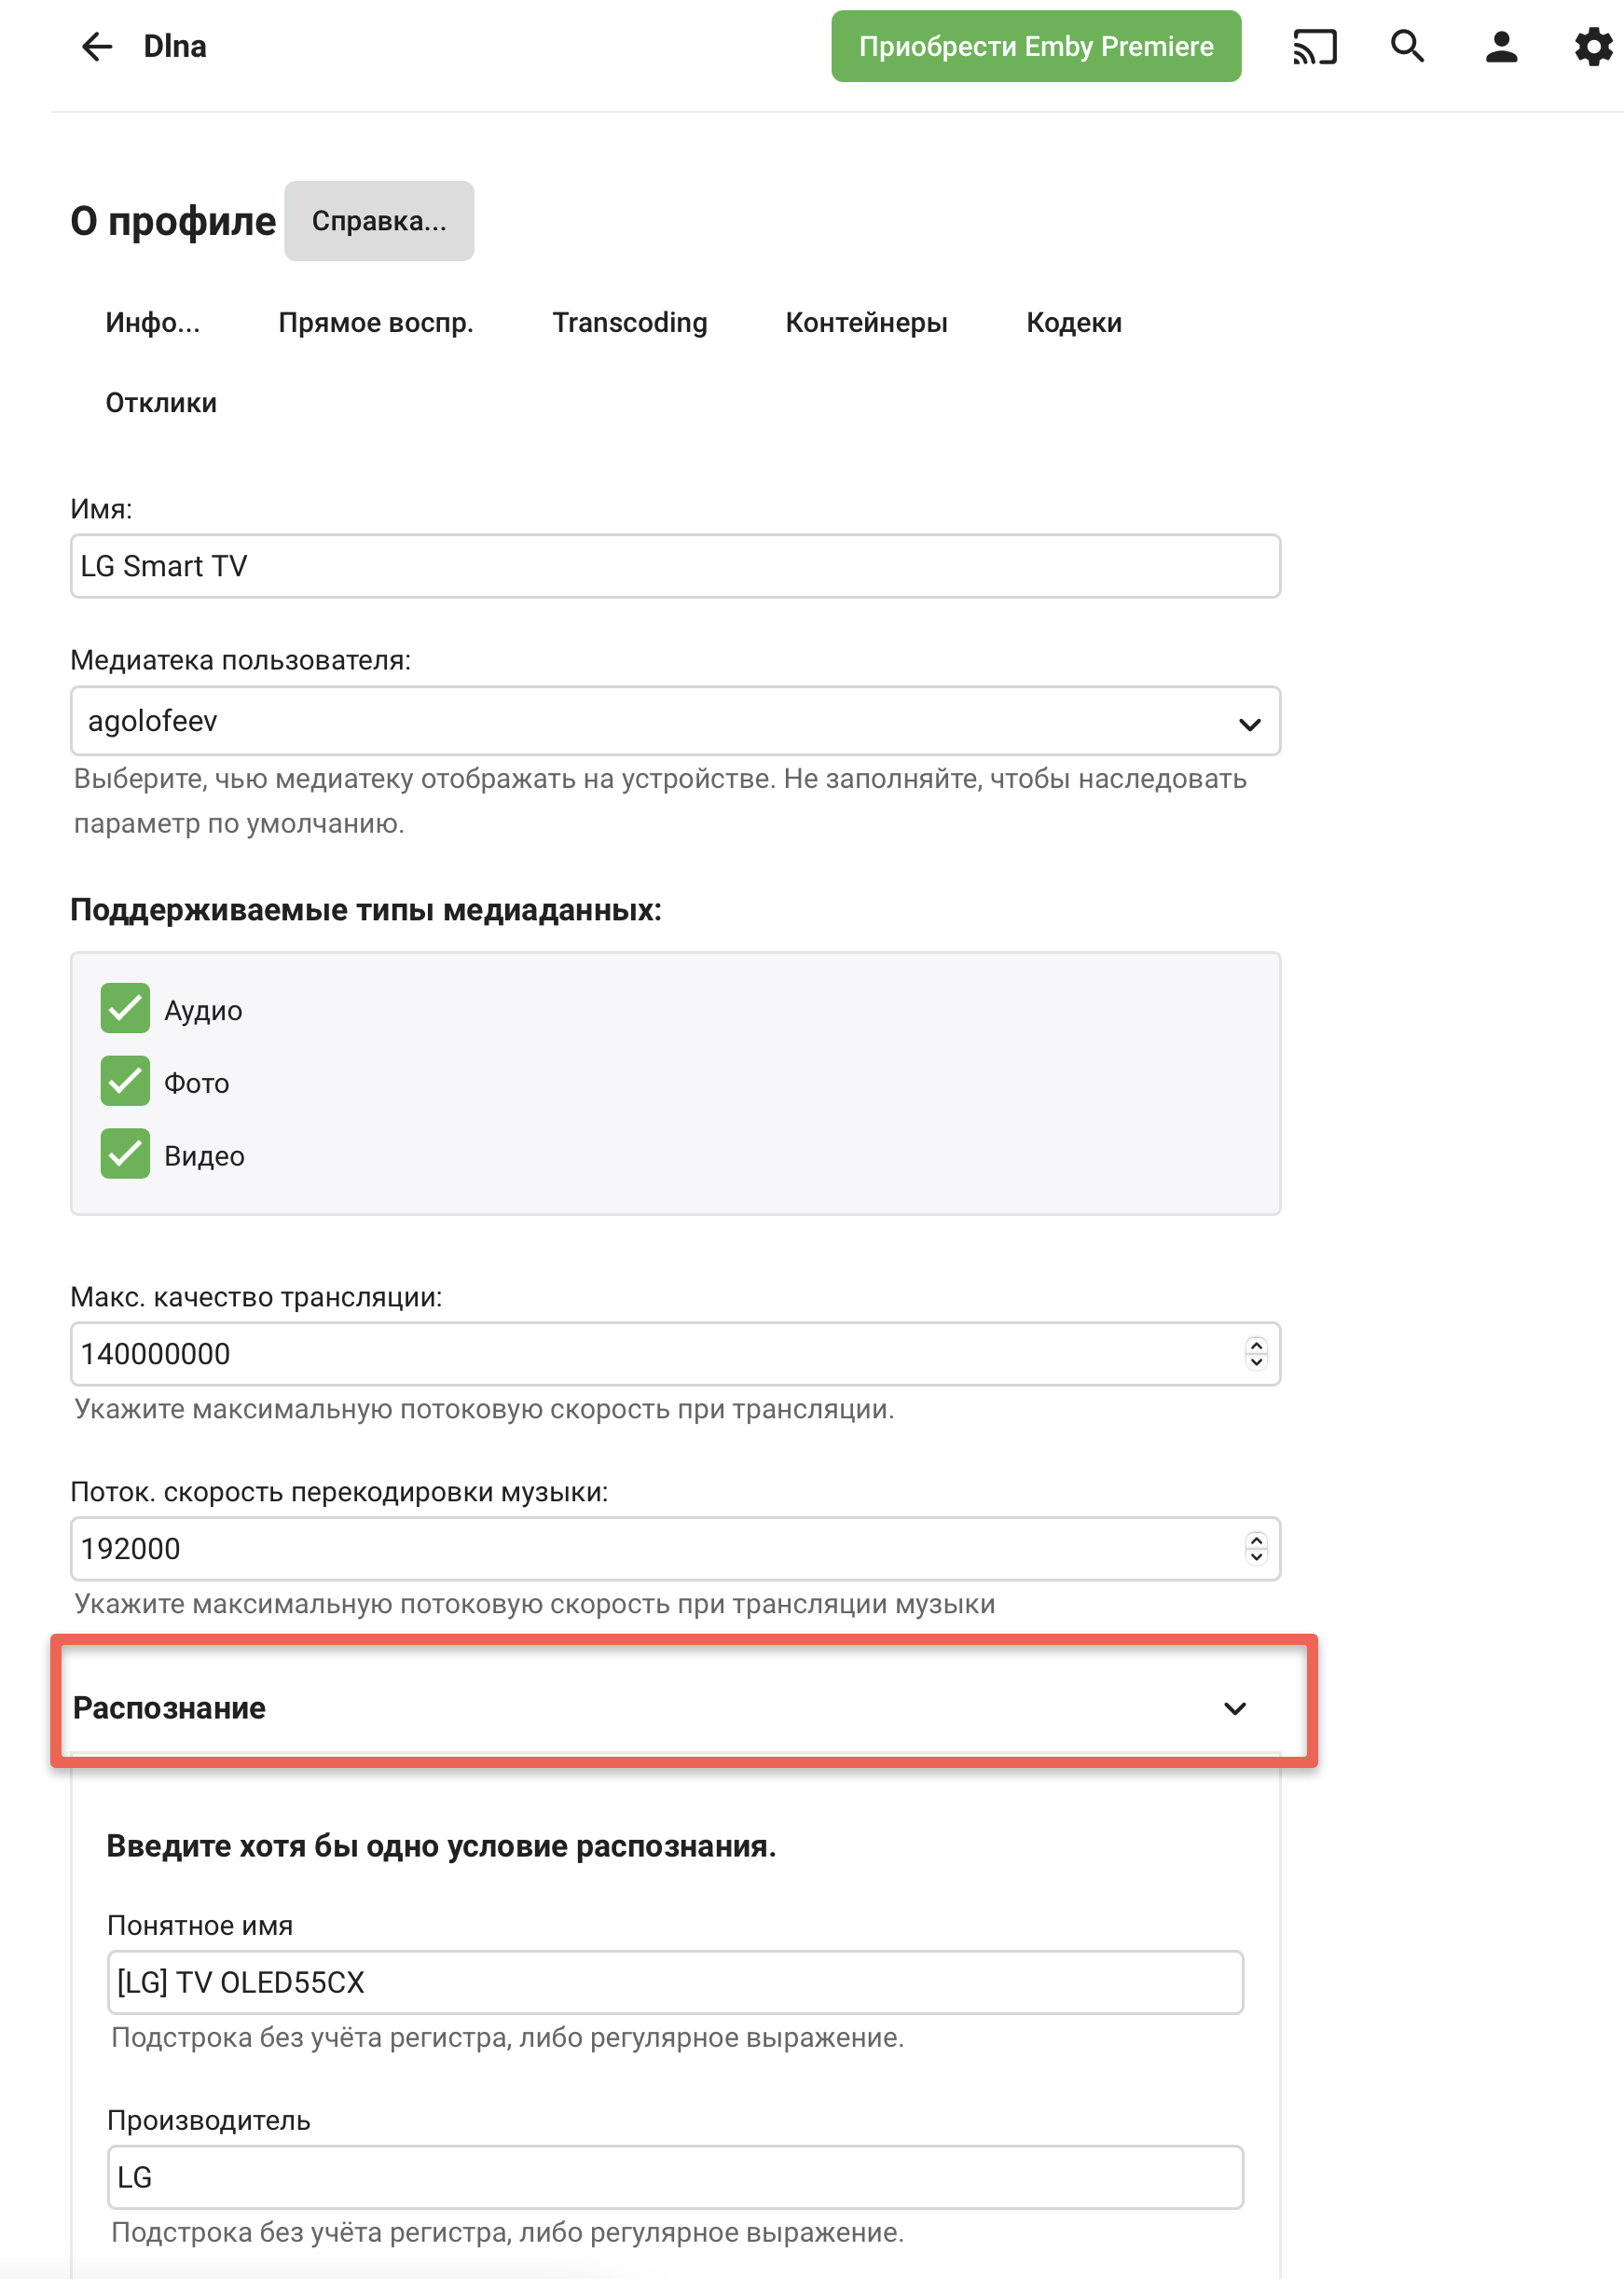Screen dimensions: 1624x2279
Task: Collapse the Распознание section
Action: click(1235, 1708)
